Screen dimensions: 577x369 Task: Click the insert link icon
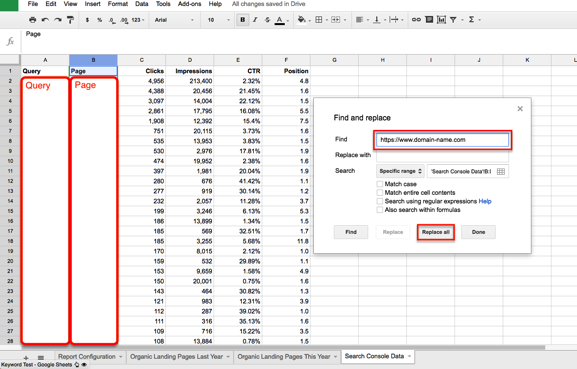click(x=416, y=20)
